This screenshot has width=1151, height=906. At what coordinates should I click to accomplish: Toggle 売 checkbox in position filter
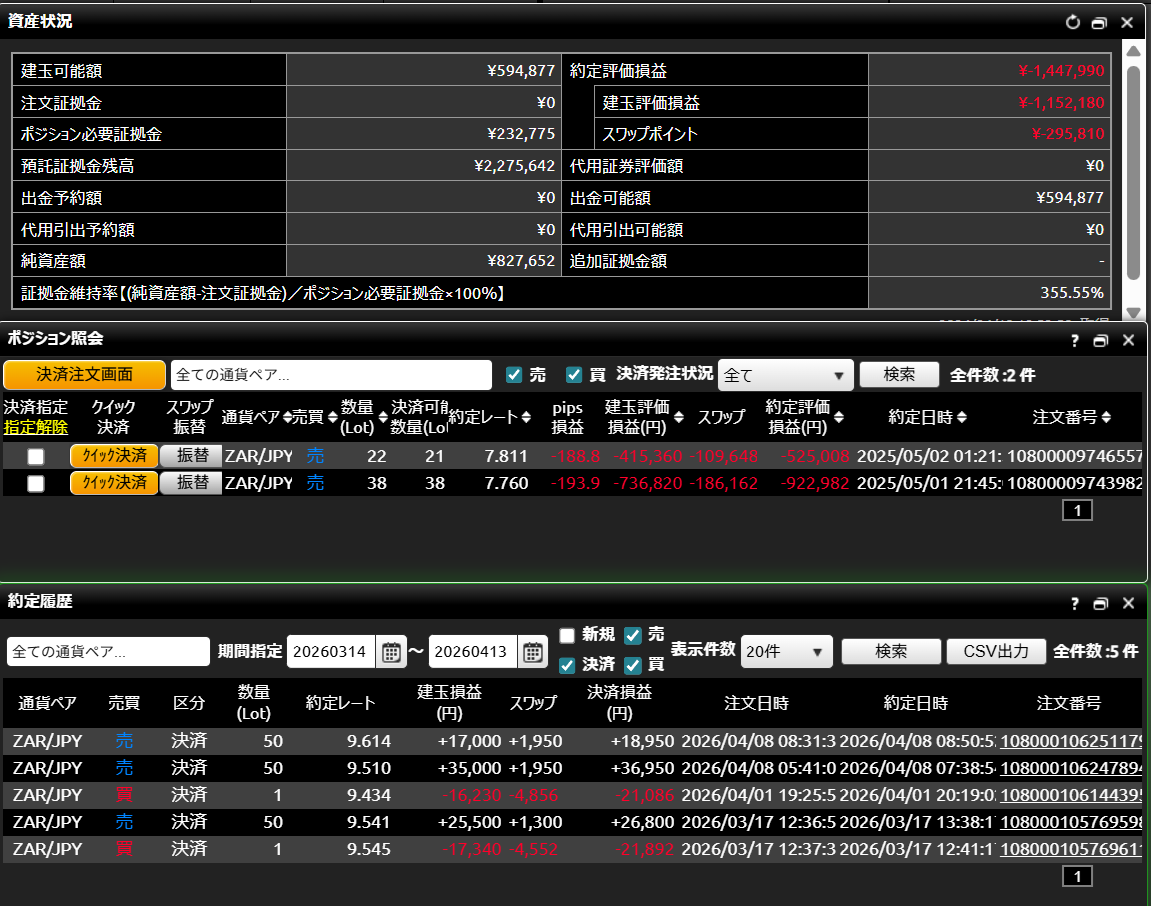[515, 375]
